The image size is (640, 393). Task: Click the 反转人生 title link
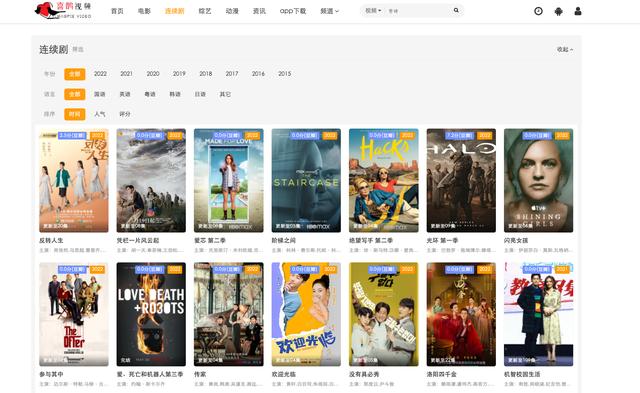pyautogui.click(x=51, y=240)
